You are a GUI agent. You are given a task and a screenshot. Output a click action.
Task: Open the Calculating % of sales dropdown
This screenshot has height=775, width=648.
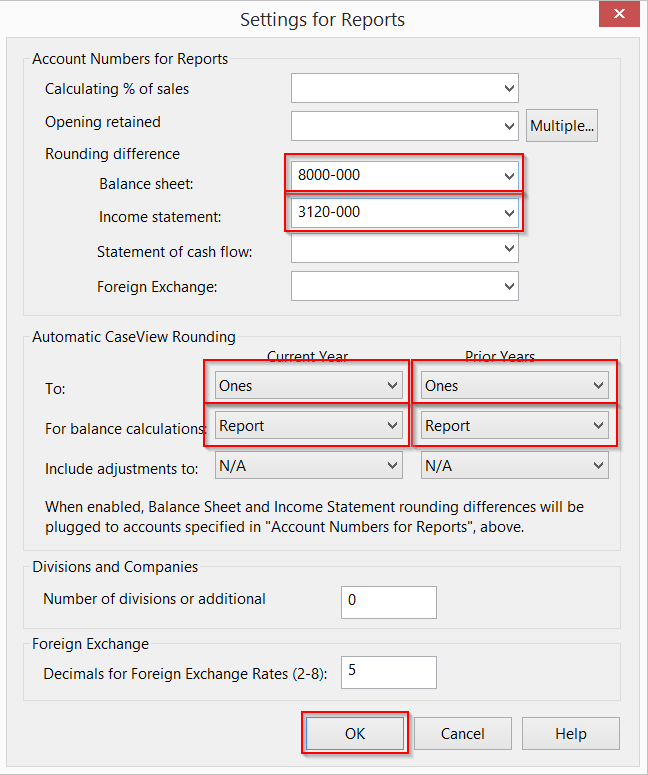404,88
